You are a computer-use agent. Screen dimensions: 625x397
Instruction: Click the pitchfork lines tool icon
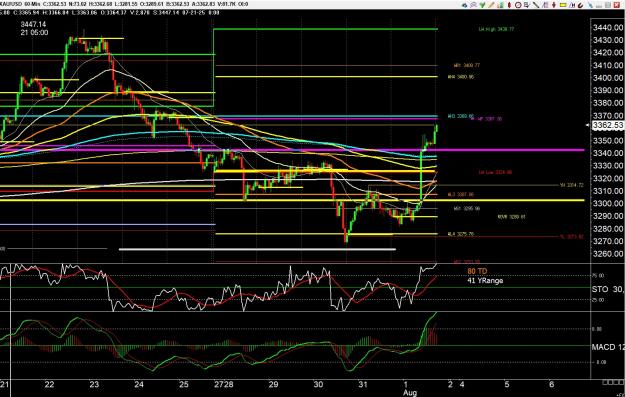tap(572, 5)
